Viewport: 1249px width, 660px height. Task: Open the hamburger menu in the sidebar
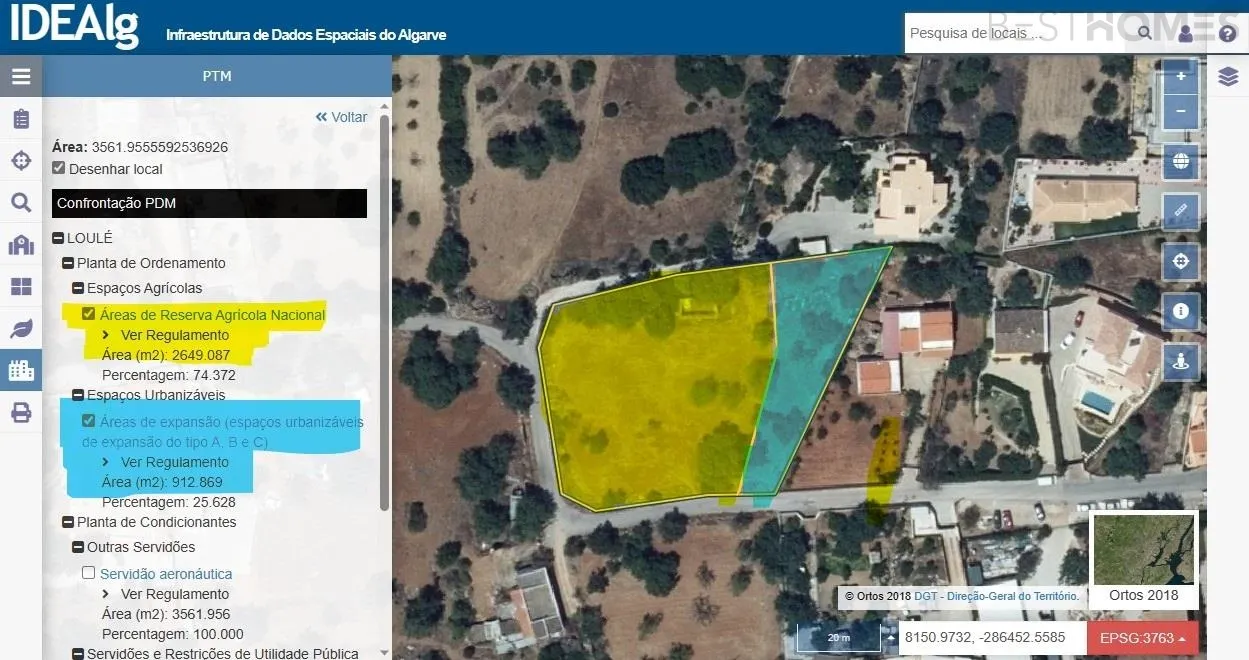coord(21,76)
